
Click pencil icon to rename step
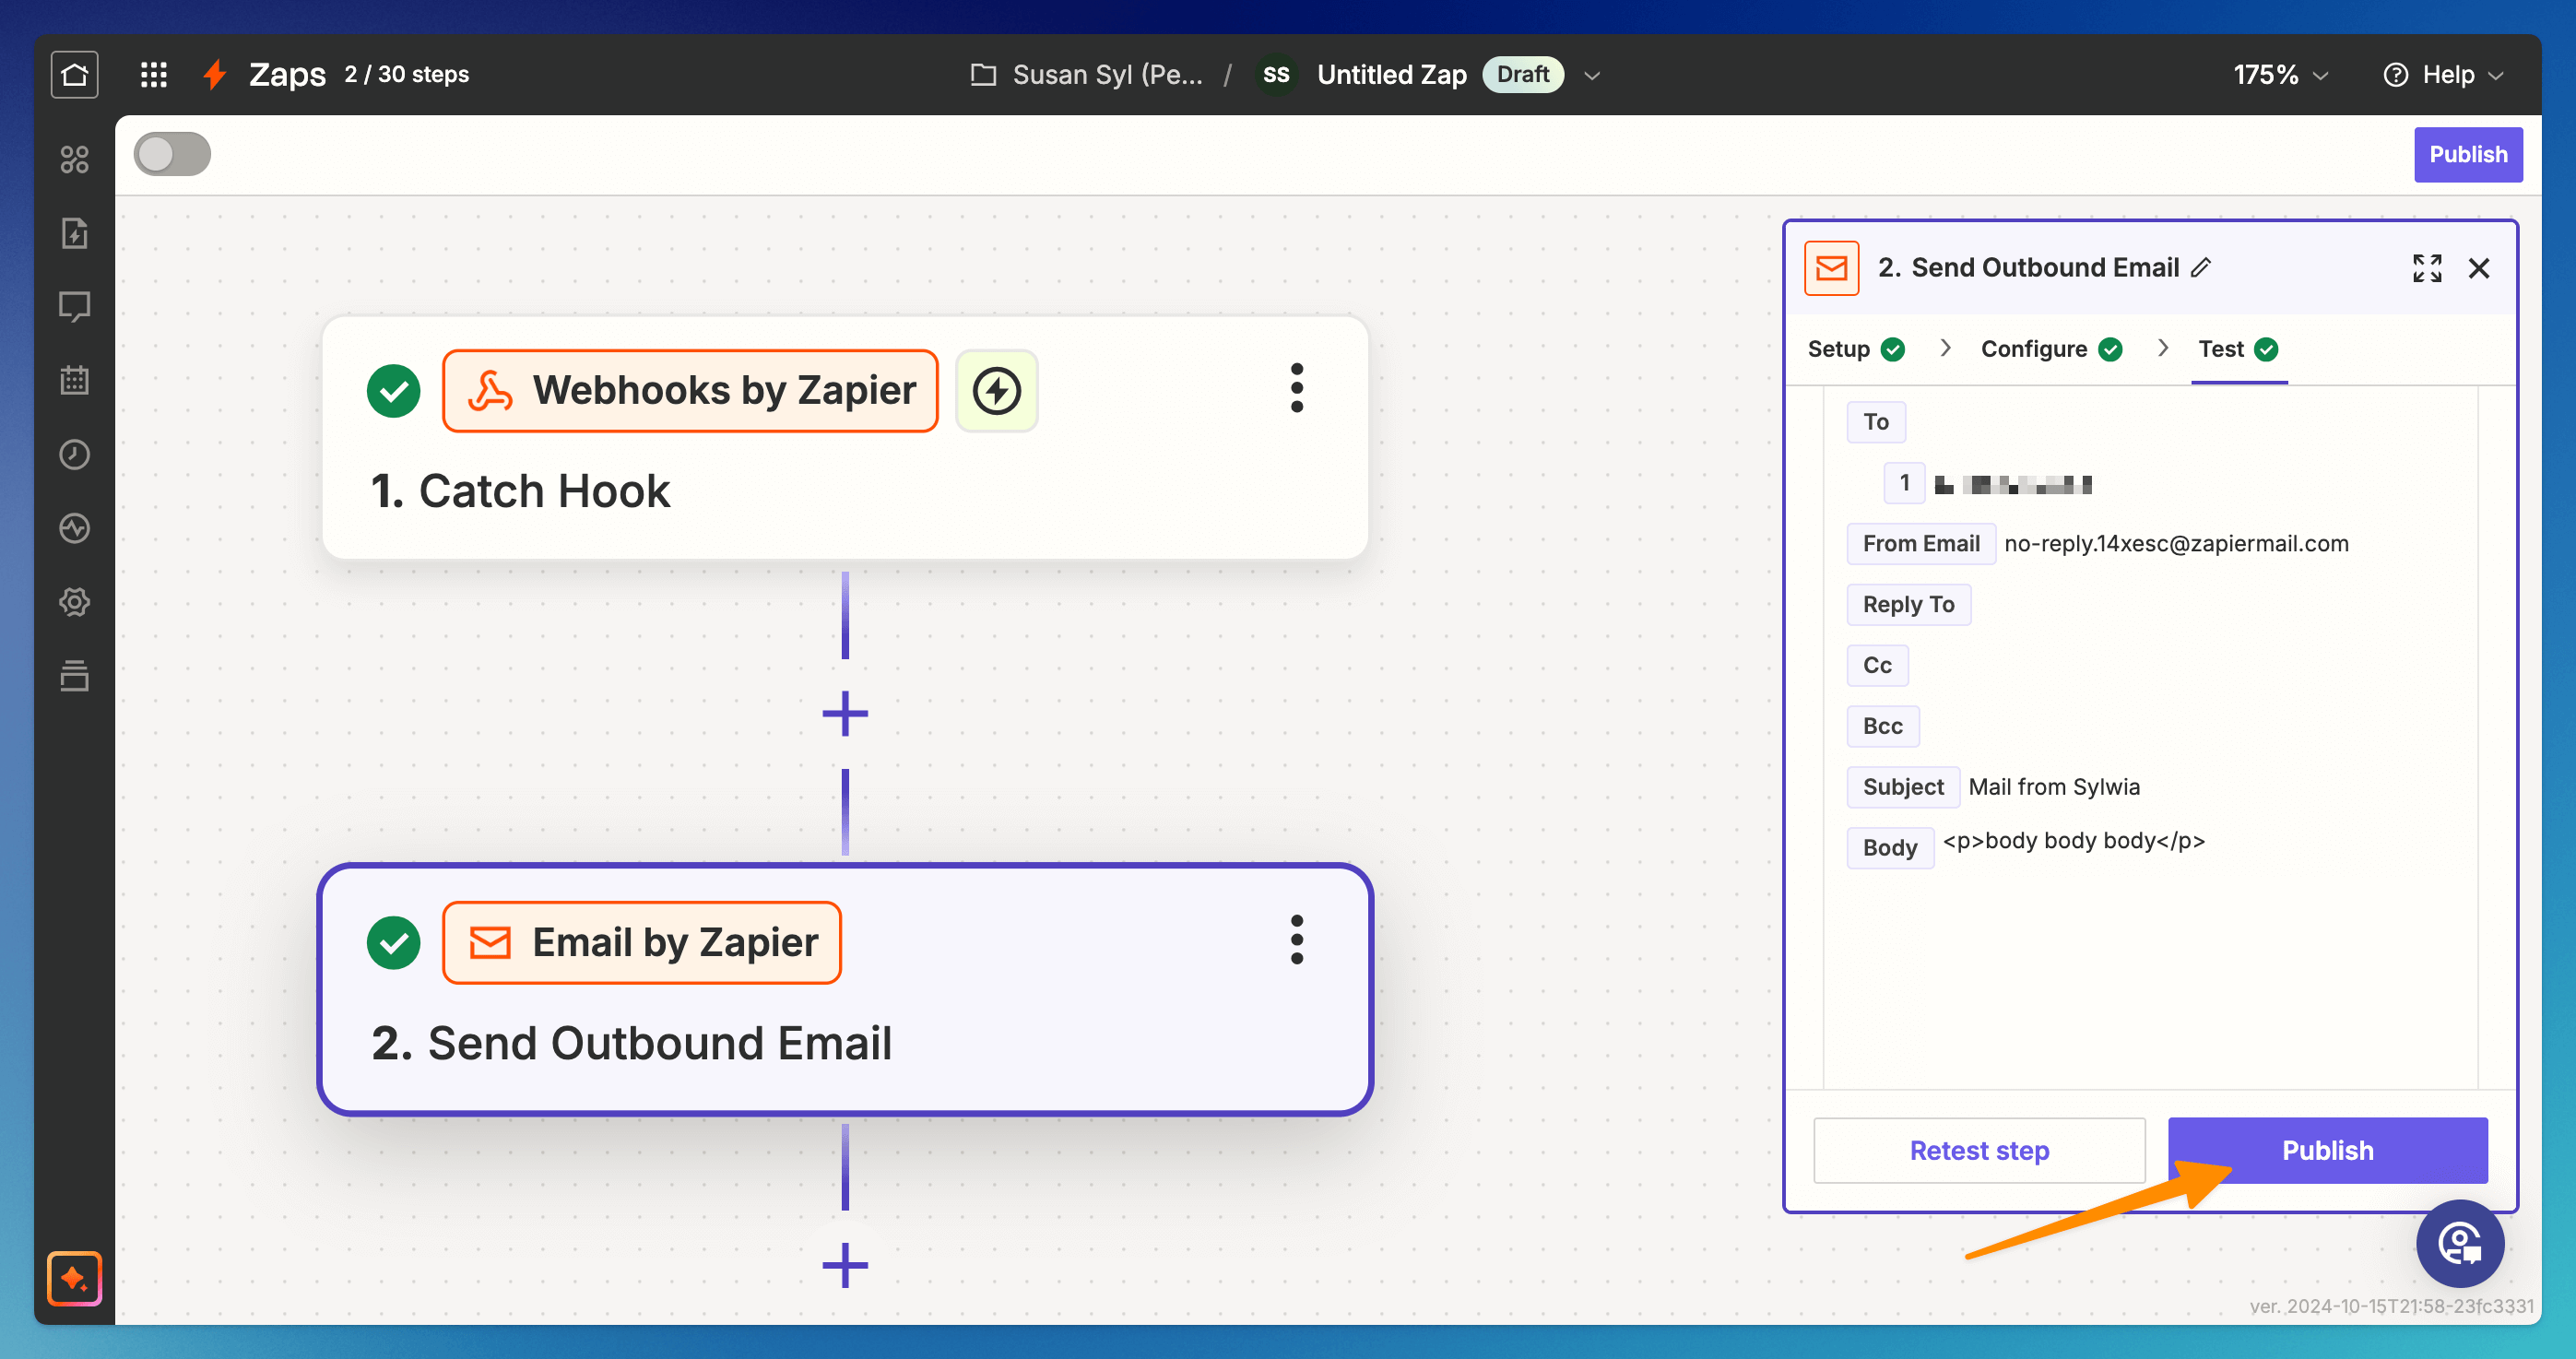click(x=2201, y=268)
